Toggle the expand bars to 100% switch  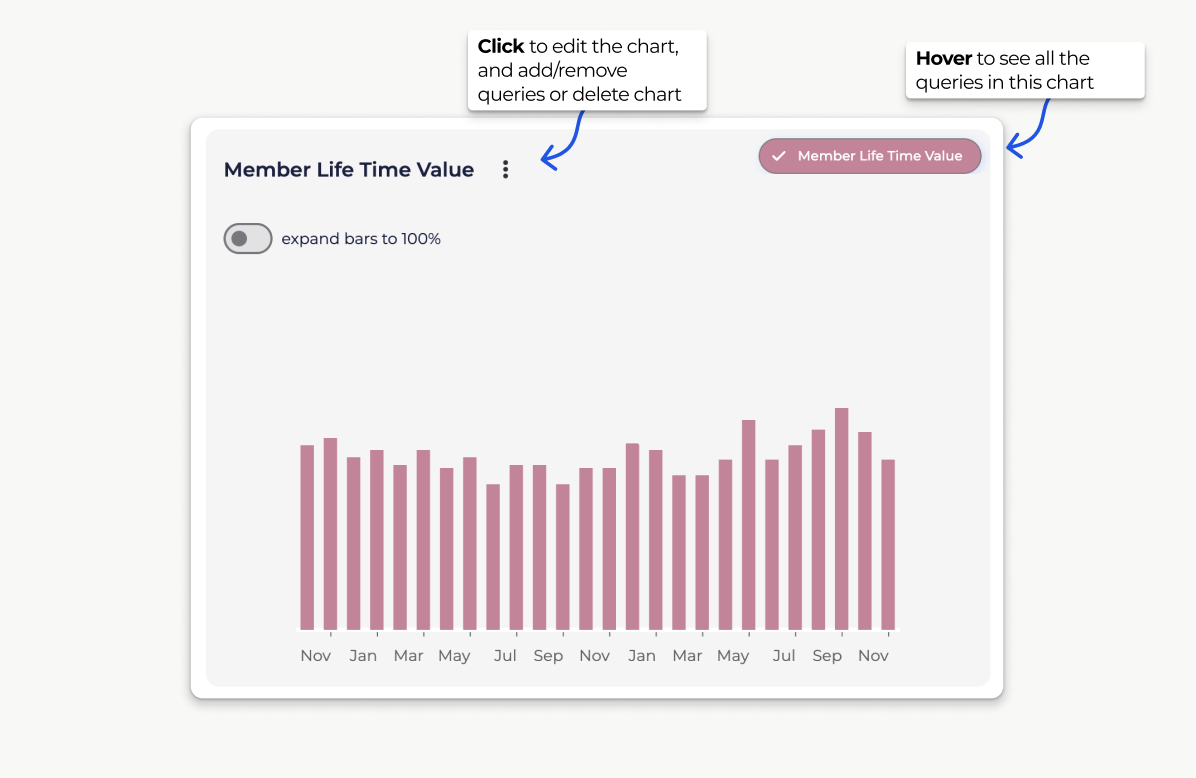pyautogui.click(x=248, y=239)
